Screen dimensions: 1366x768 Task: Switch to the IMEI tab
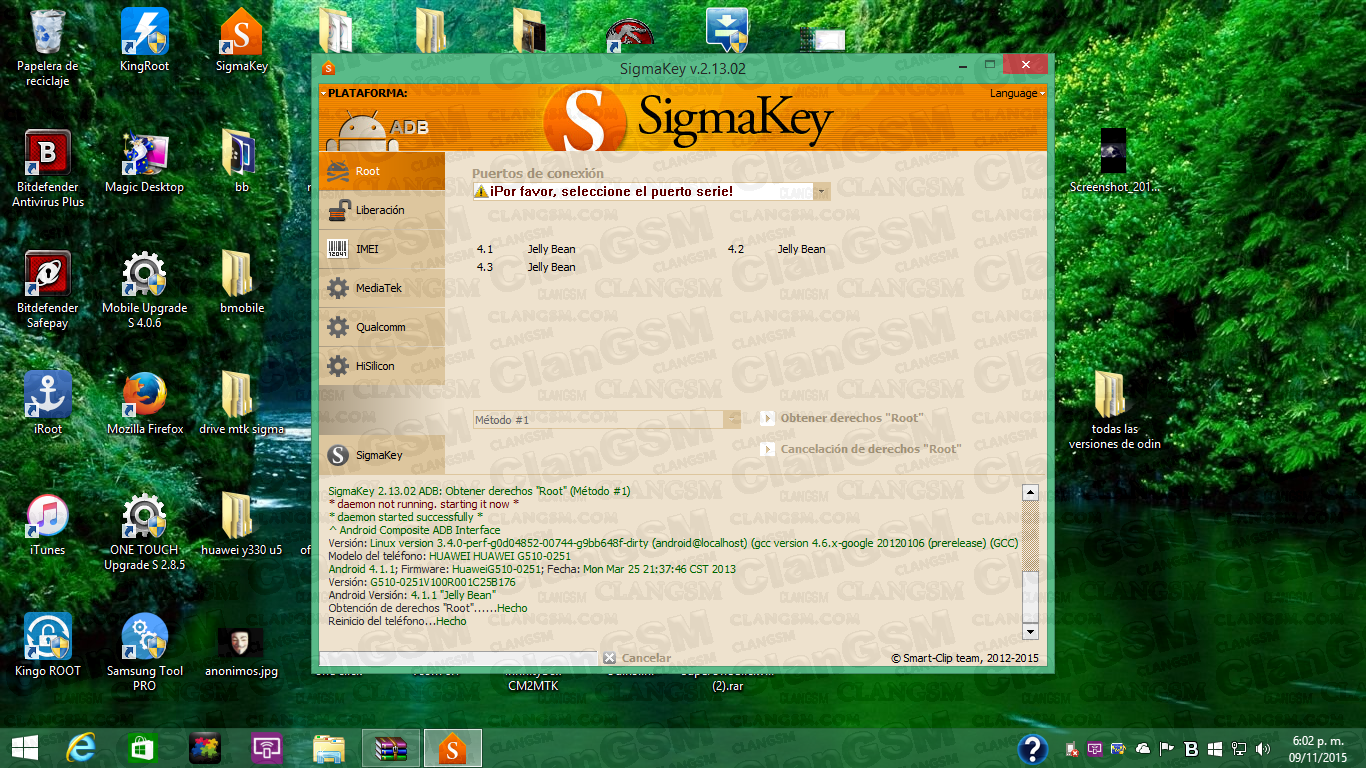382,249
